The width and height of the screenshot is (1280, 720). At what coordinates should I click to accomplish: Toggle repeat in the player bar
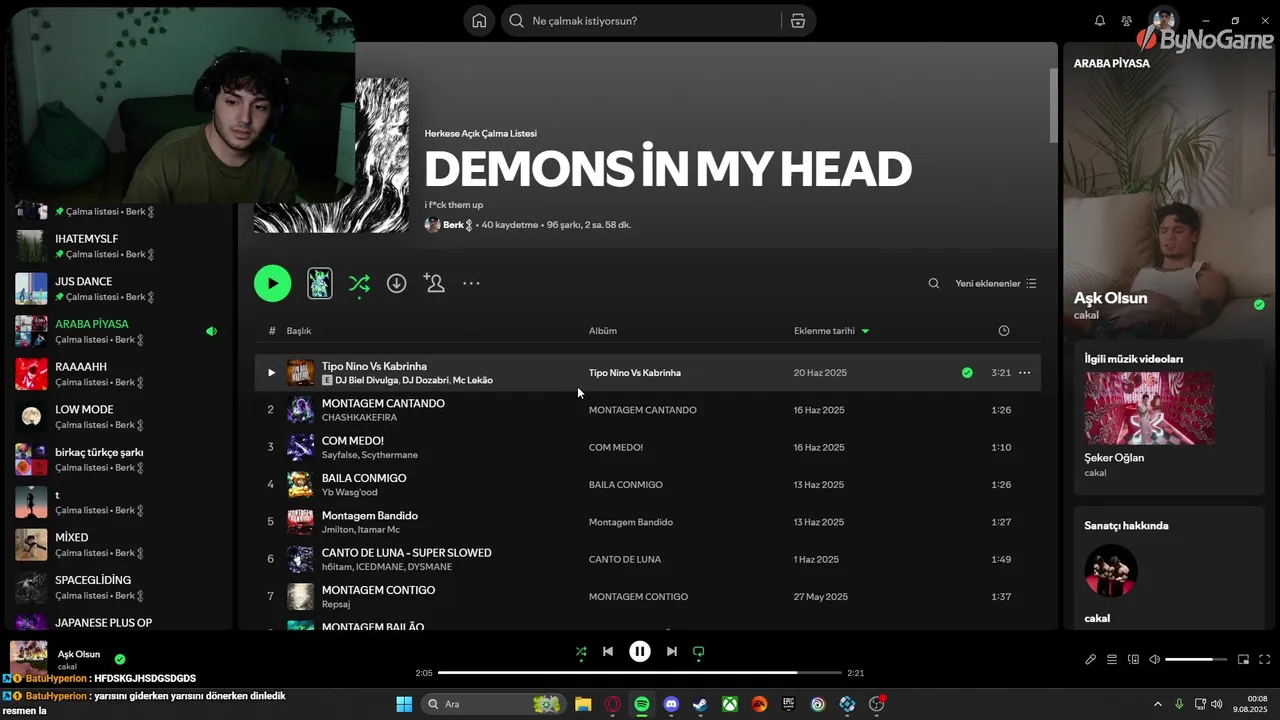(x=699, y=651)
